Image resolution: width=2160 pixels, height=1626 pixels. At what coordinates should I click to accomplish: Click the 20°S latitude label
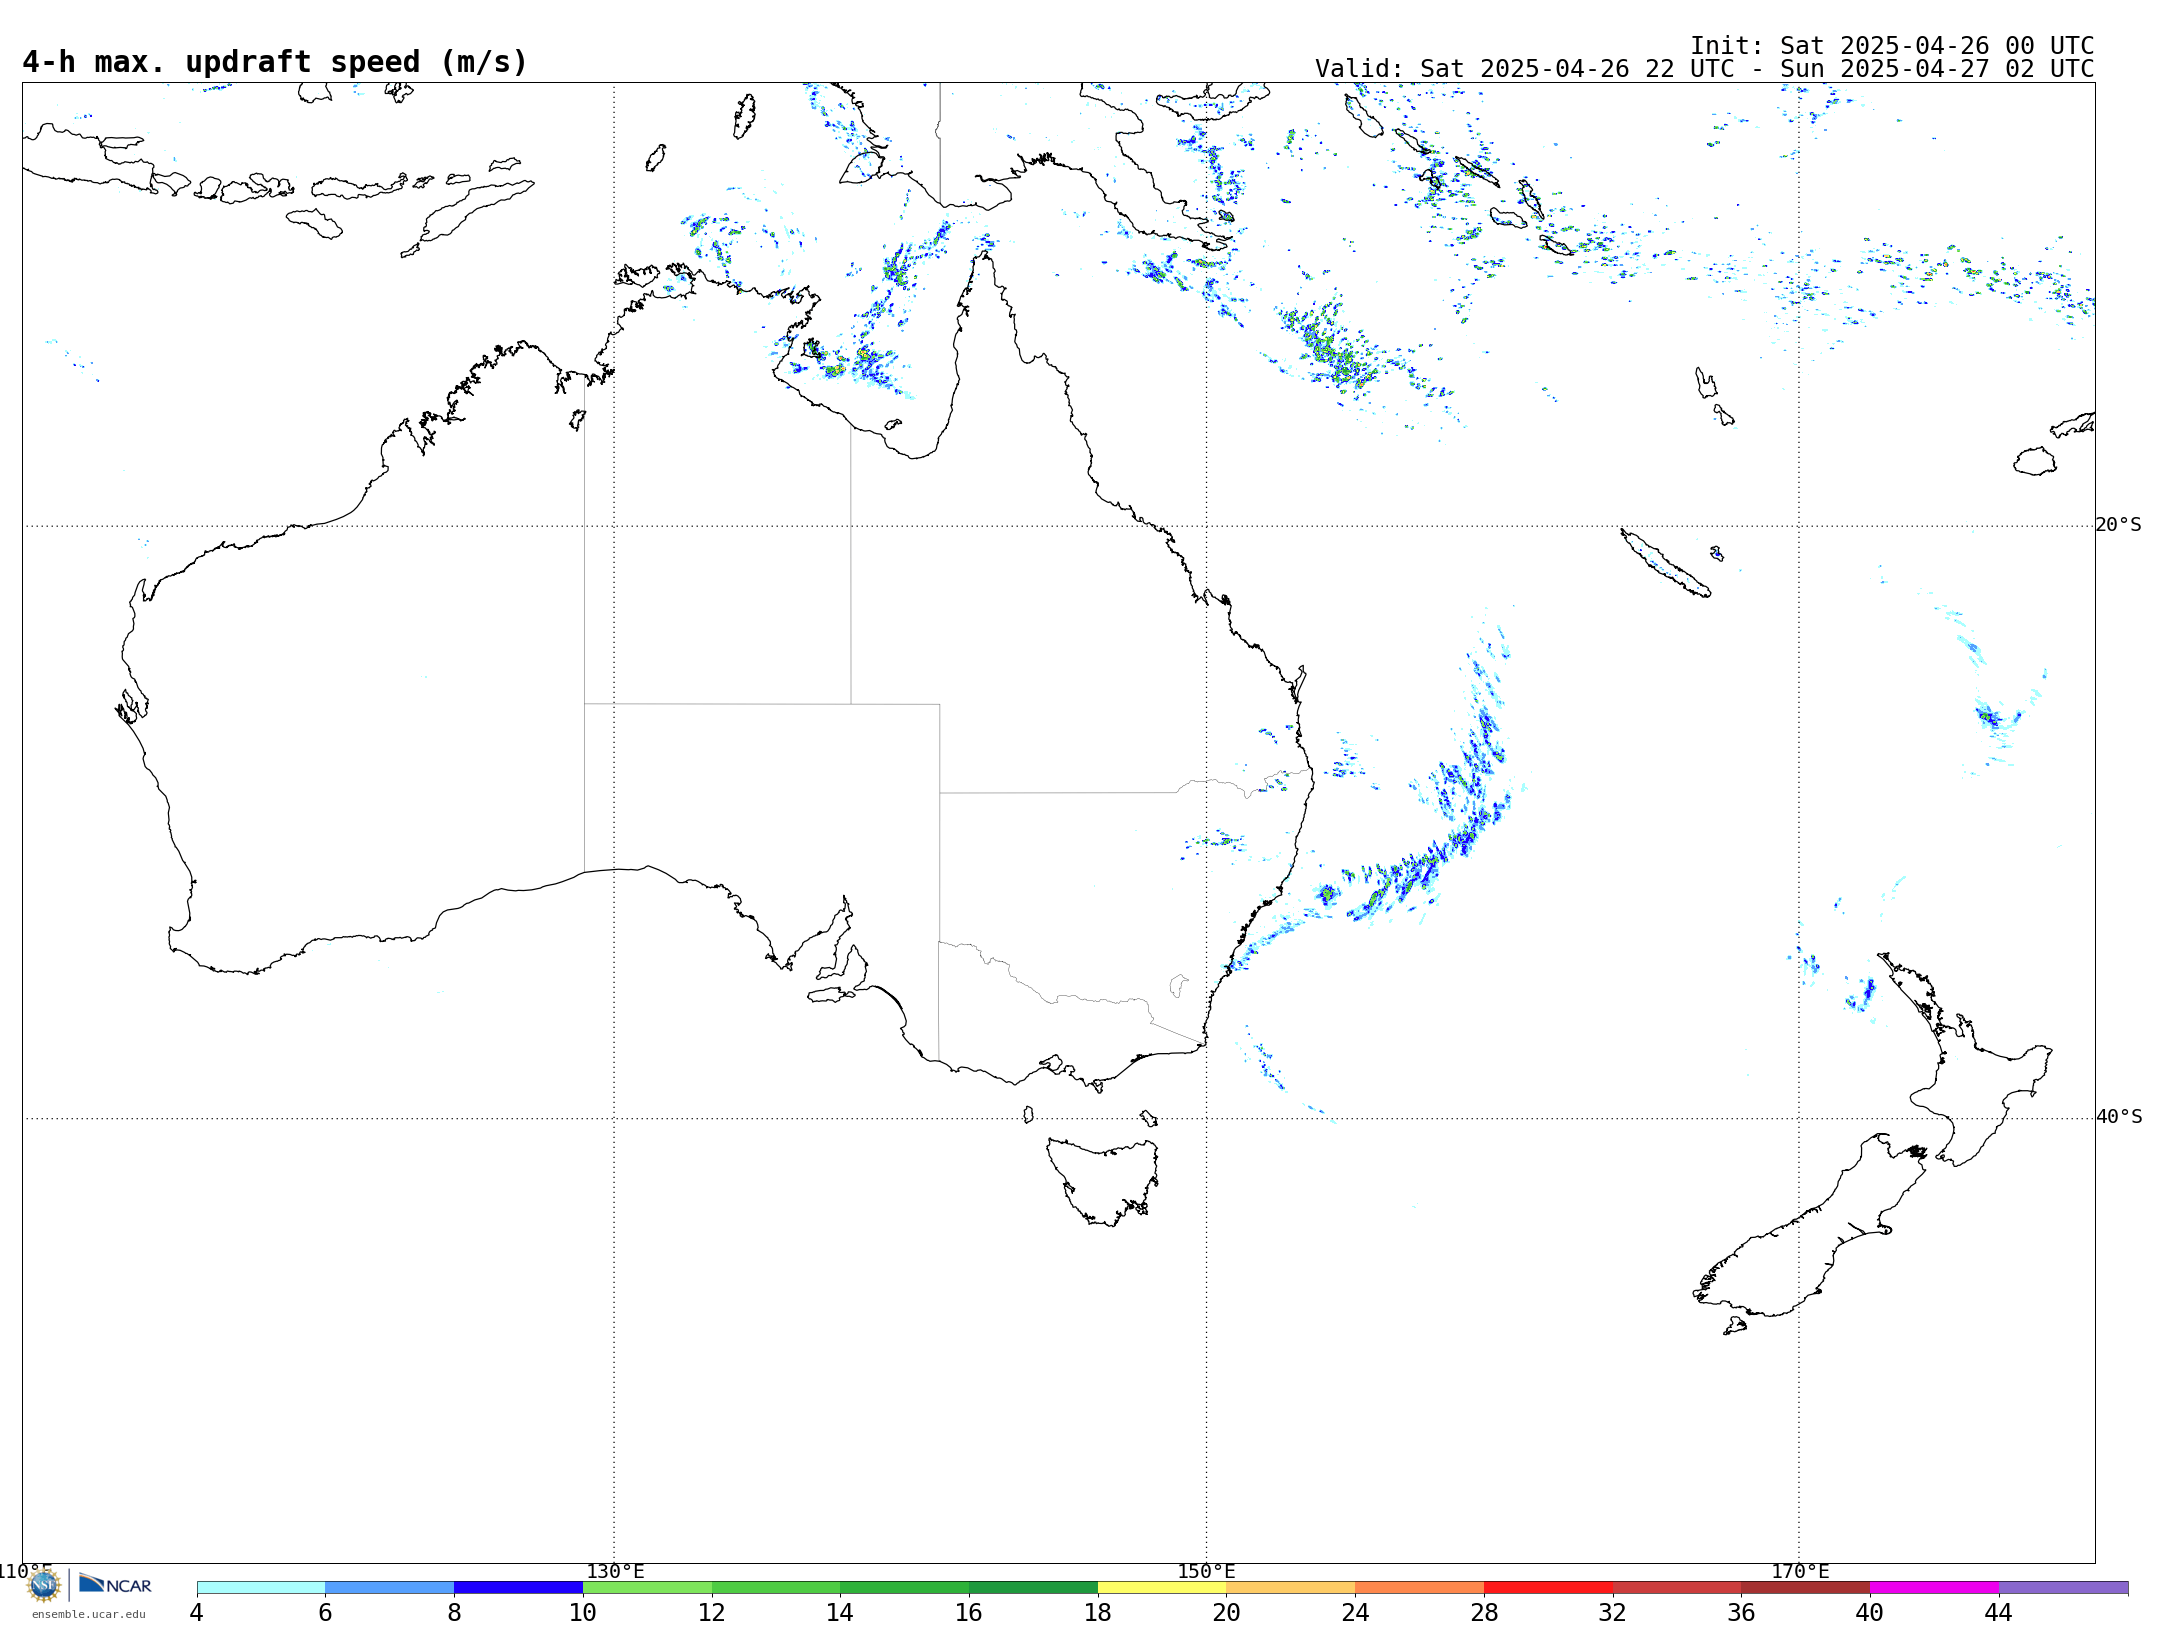coord(2119,525)
